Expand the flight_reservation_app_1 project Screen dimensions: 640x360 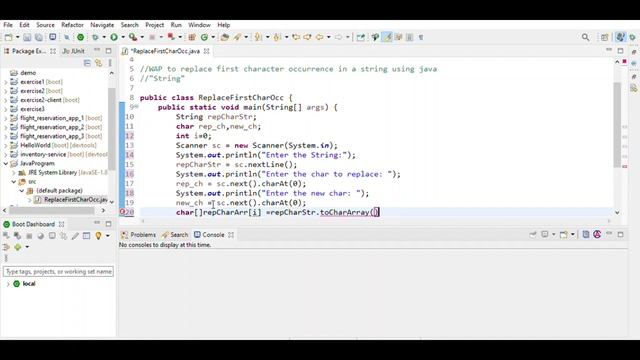coord(6,118)
